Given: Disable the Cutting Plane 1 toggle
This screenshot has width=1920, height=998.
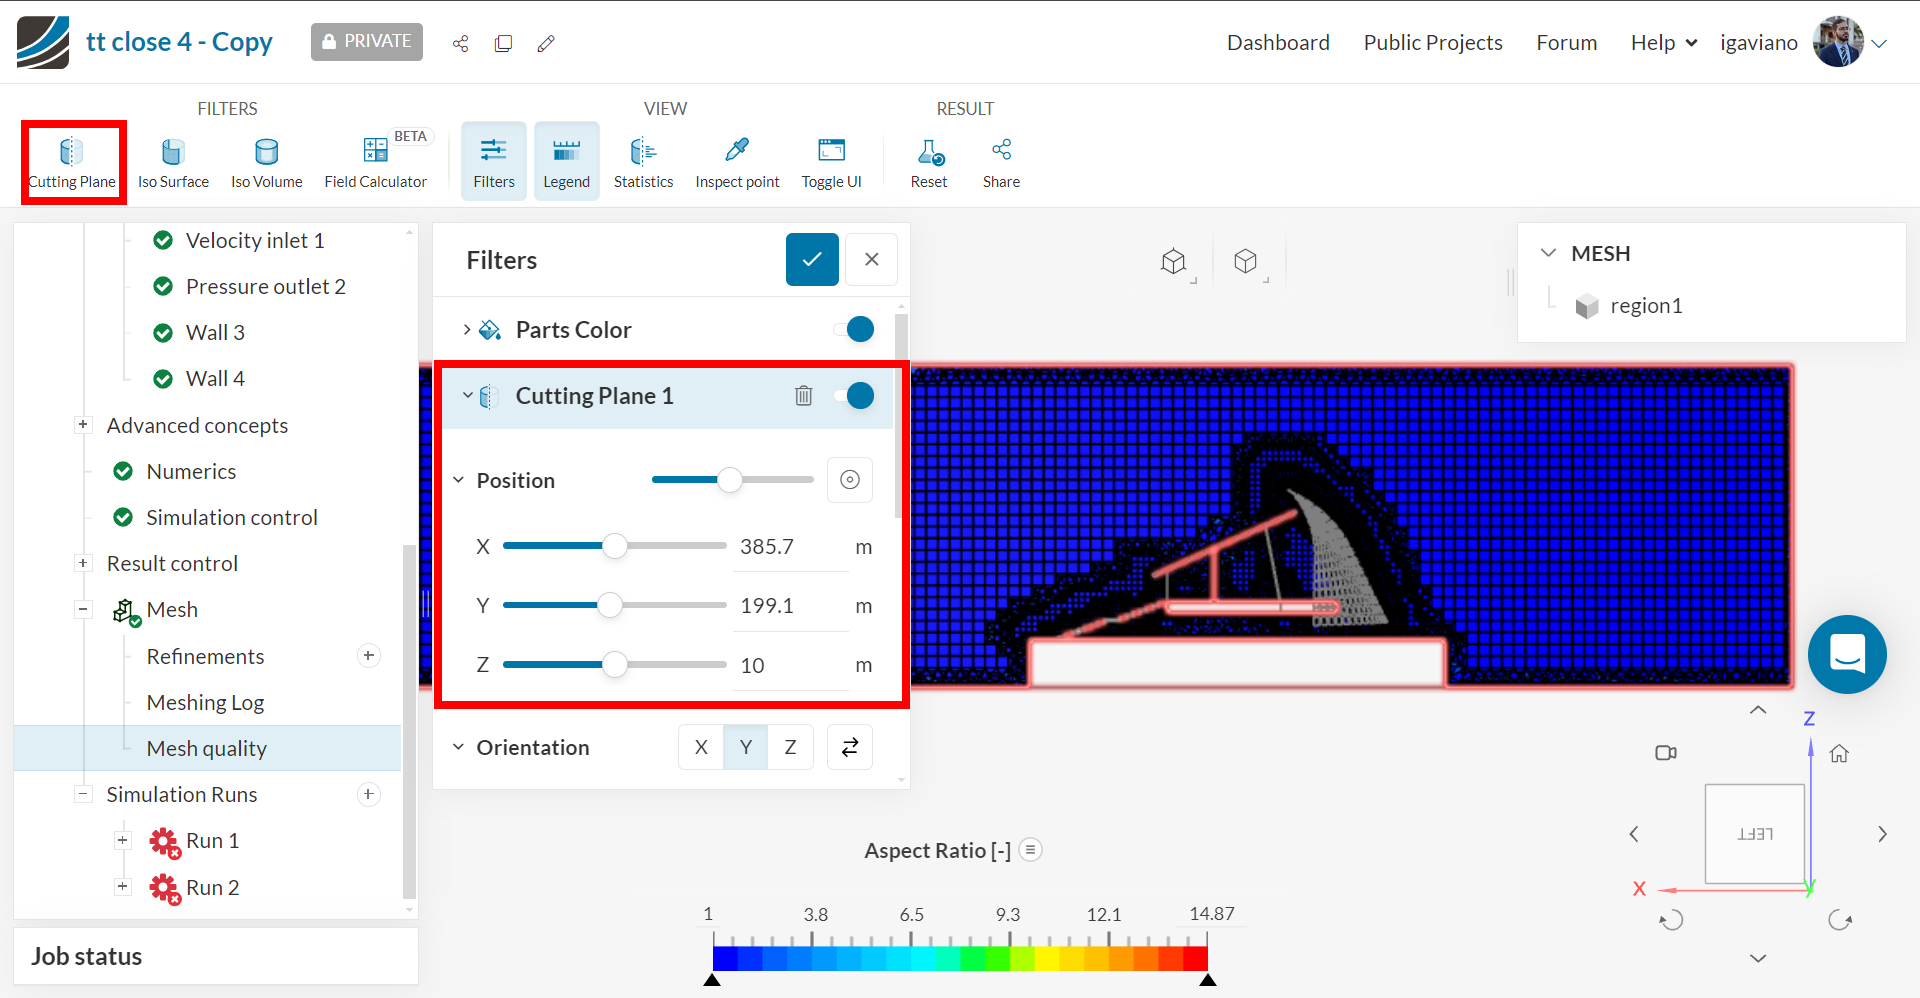Looking at the screenshot, I should 858,395.
